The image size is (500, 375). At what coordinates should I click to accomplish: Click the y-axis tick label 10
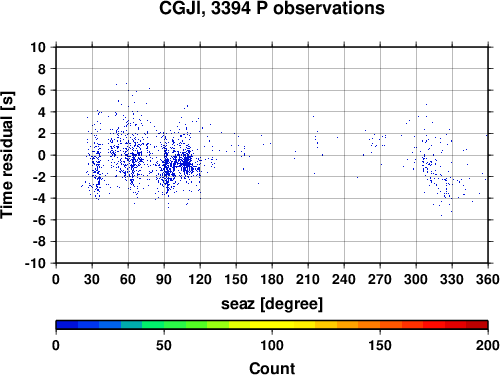pyautogui.click(x=38, y=47)
